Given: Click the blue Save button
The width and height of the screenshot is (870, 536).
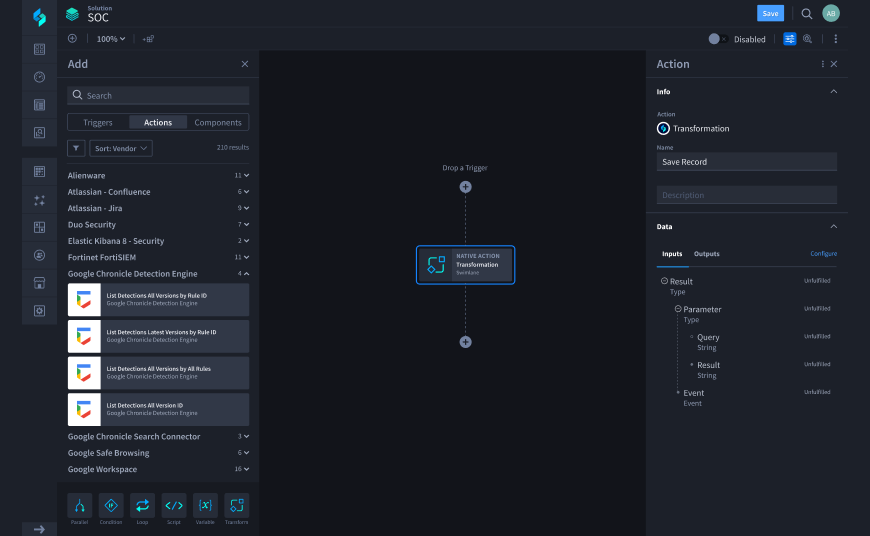Looking at the screenshot, I should 770,13.
